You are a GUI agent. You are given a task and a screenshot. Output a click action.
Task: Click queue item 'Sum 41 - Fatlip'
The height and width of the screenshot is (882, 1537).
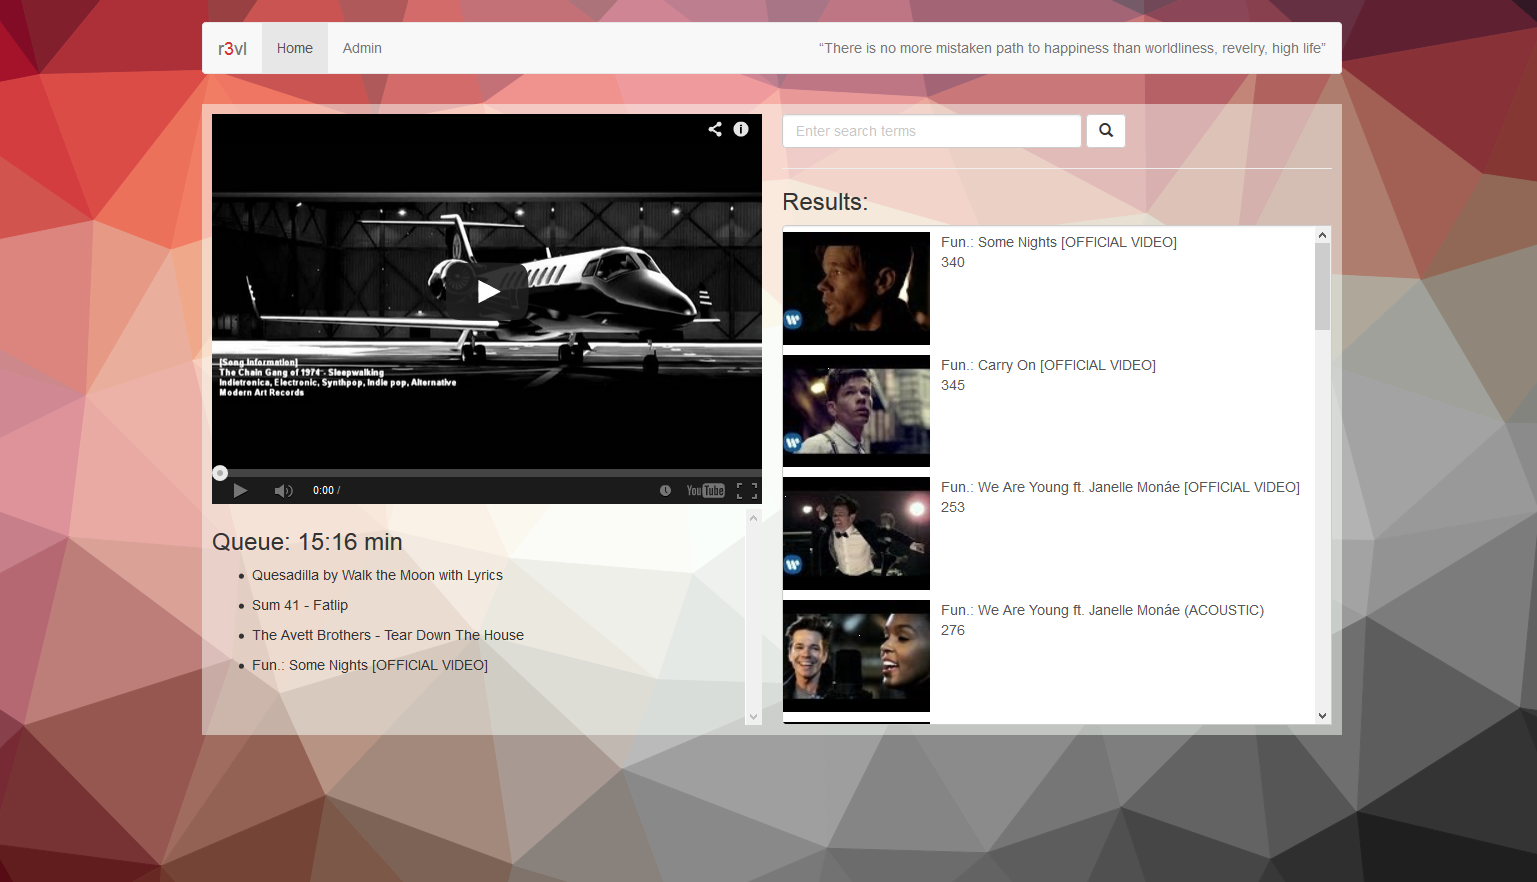click(x=300, y=605)
